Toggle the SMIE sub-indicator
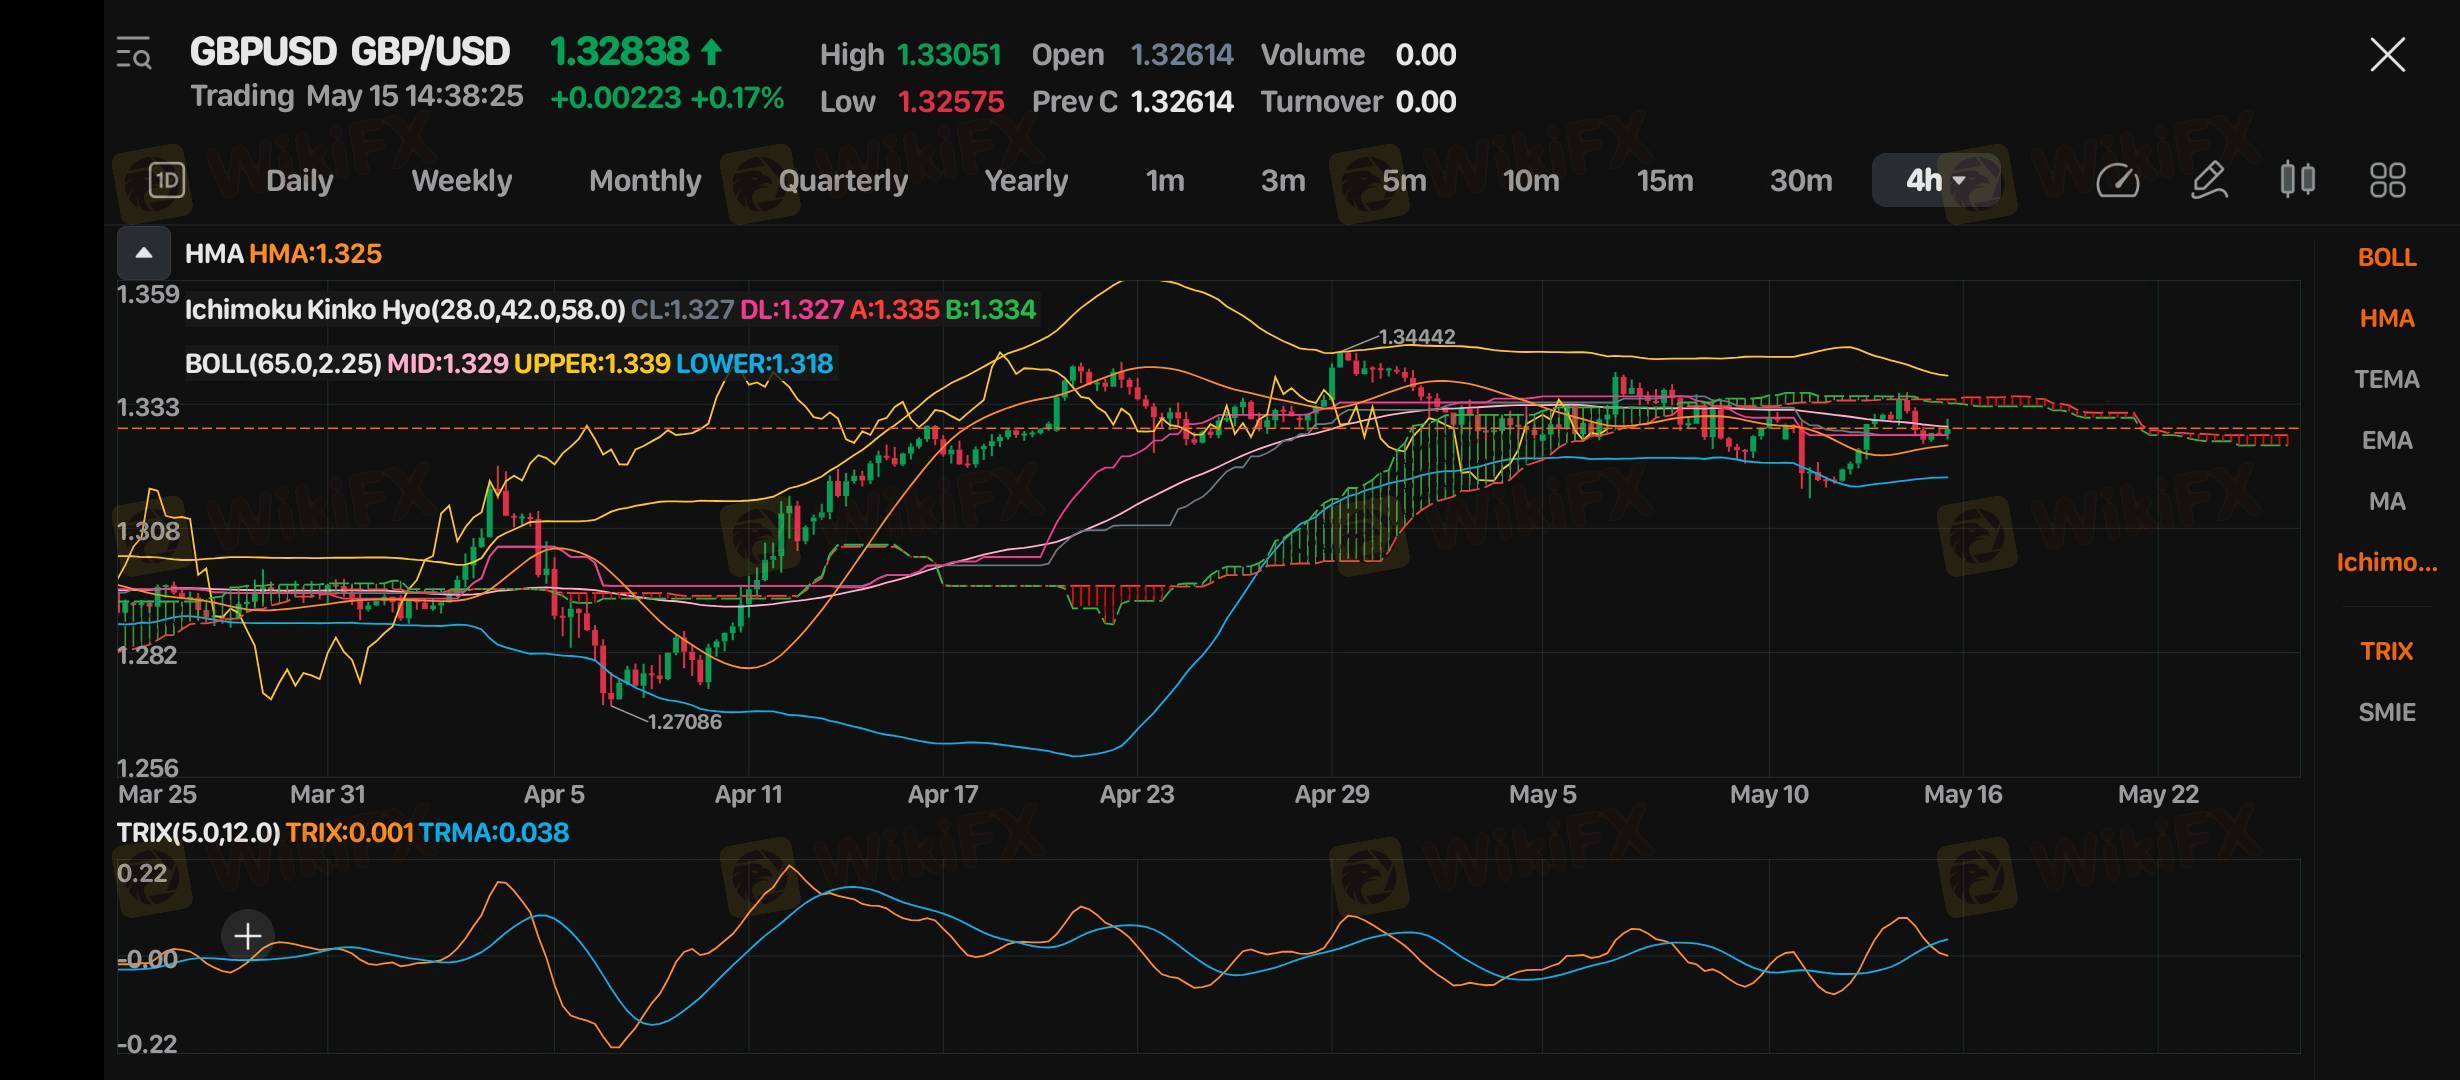Screen dimensions: 2460x1080 [2386, 712]
